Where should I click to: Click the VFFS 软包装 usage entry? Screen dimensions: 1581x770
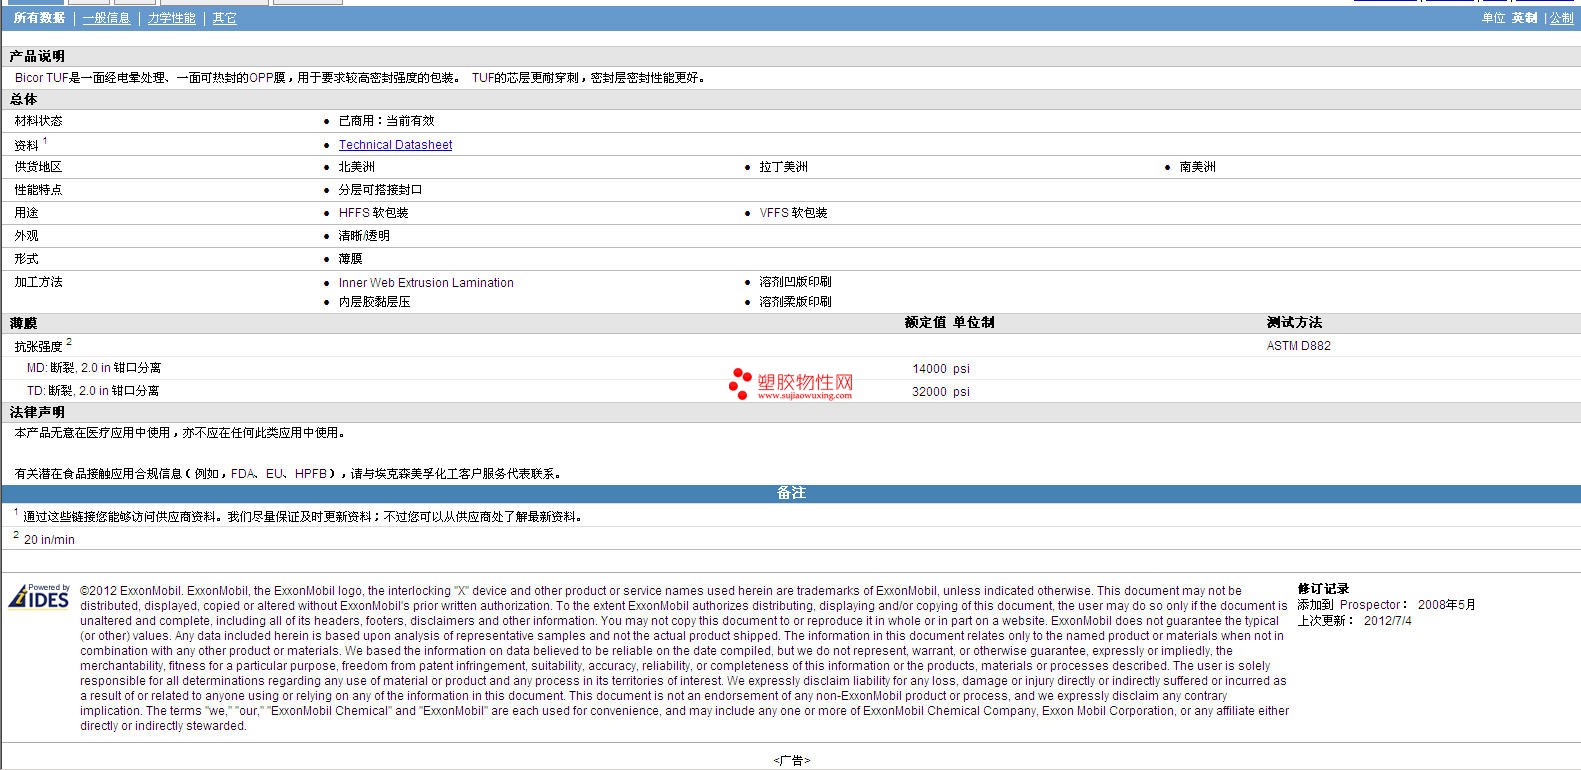pos(793,213)
